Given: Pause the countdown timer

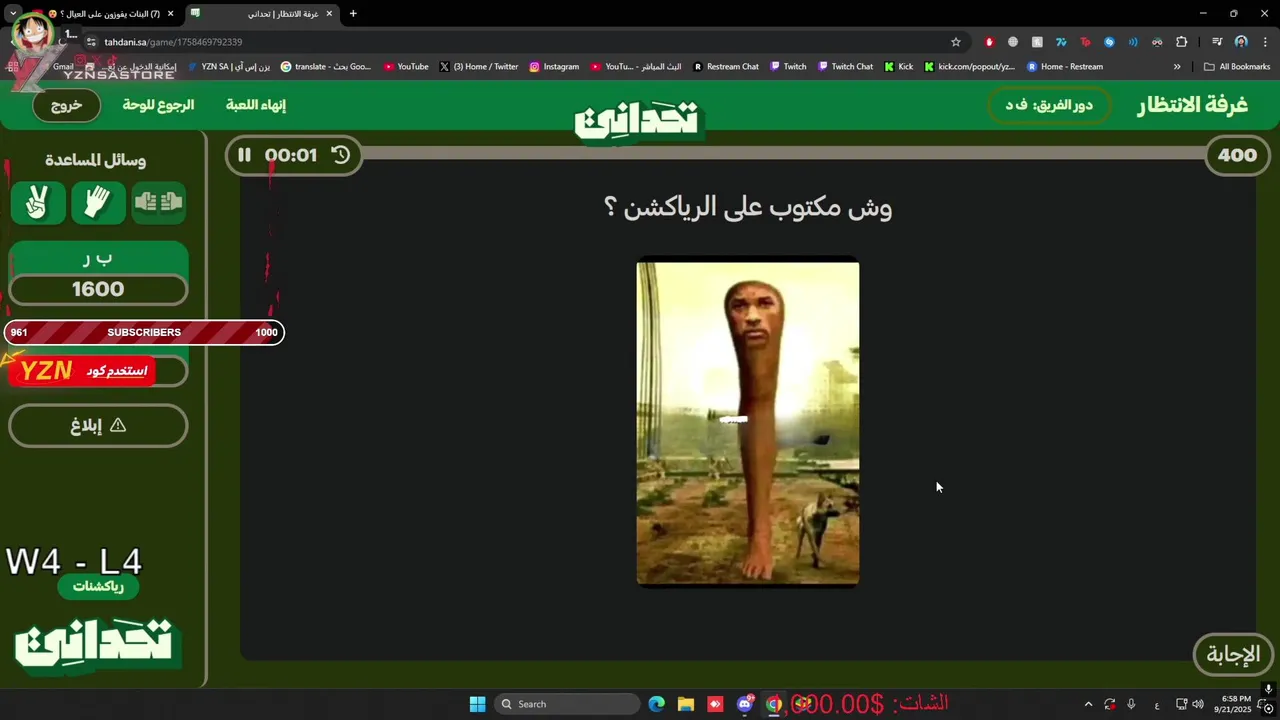Looking at the screenshot, I should [244, 155].
